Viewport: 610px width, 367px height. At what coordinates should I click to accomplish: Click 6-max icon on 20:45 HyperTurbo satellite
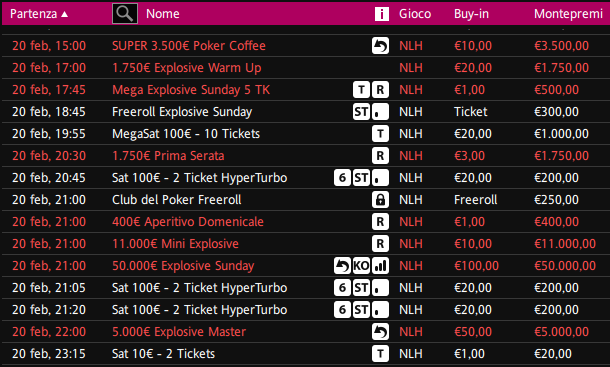[x=342, y=178]
